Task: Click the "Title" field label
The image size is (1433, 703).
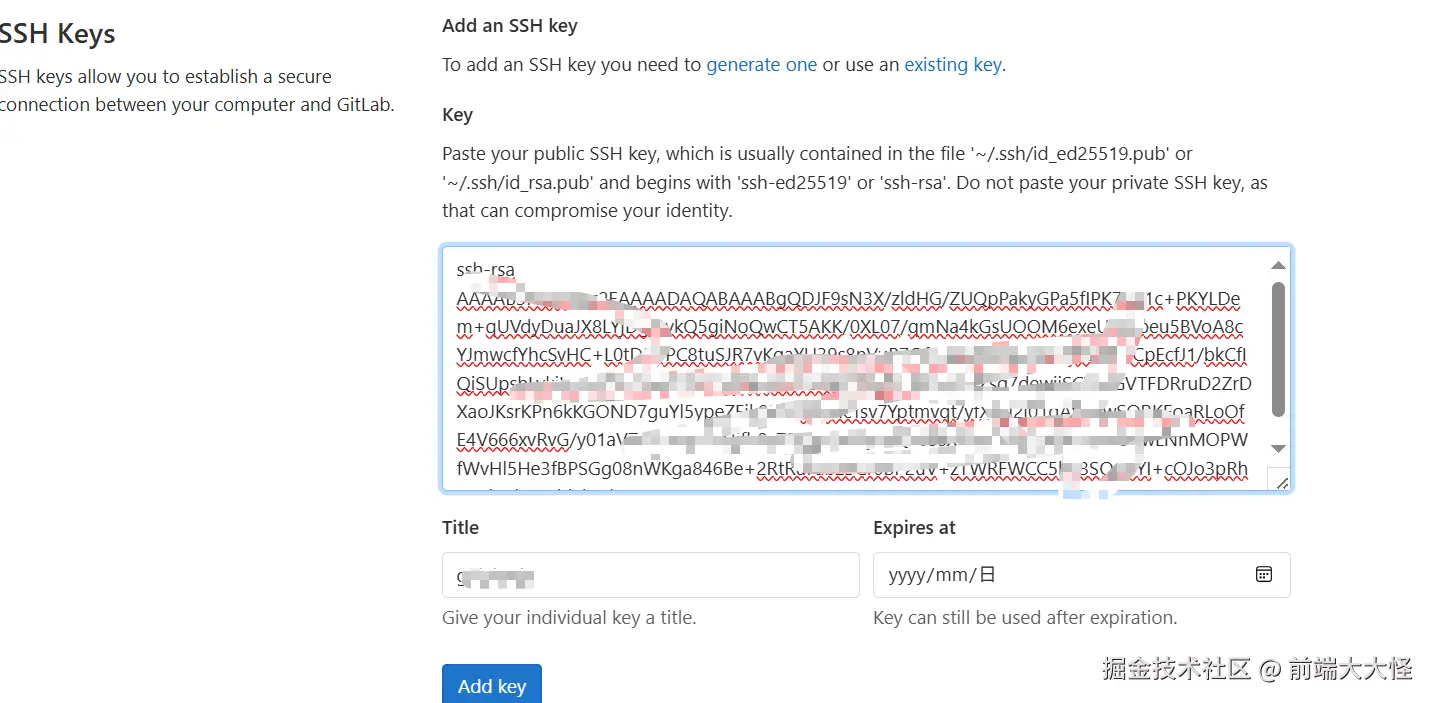Action: (x=460, y=528)
